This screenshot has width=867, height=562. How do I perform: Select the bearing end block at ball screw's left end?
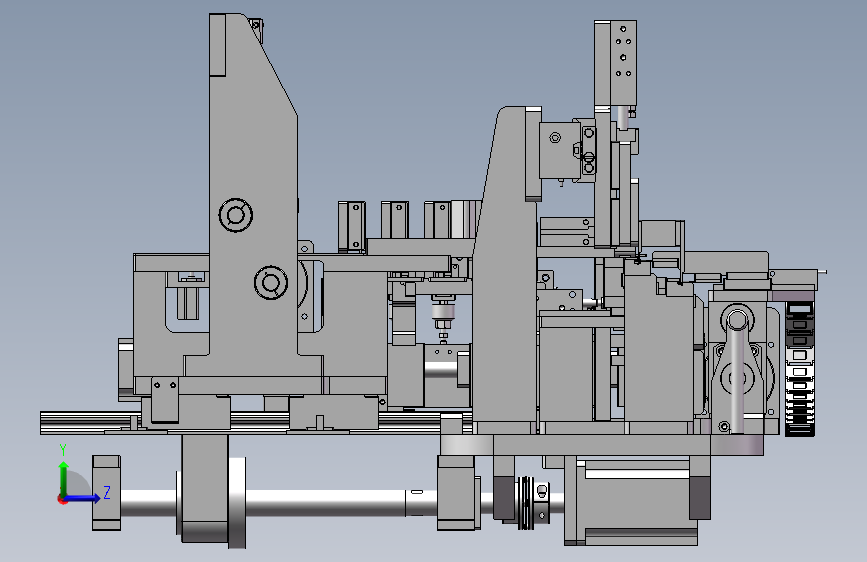point(106,492)
